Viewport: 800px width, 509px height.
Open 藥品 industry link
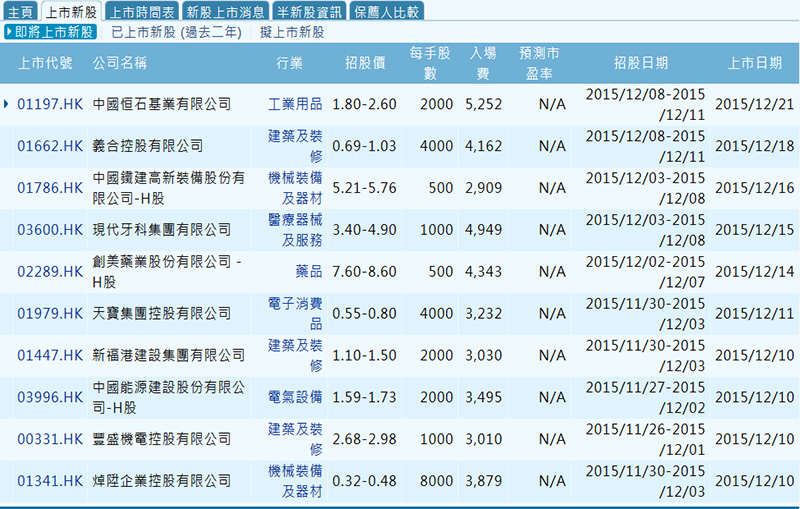pos(309,272)
